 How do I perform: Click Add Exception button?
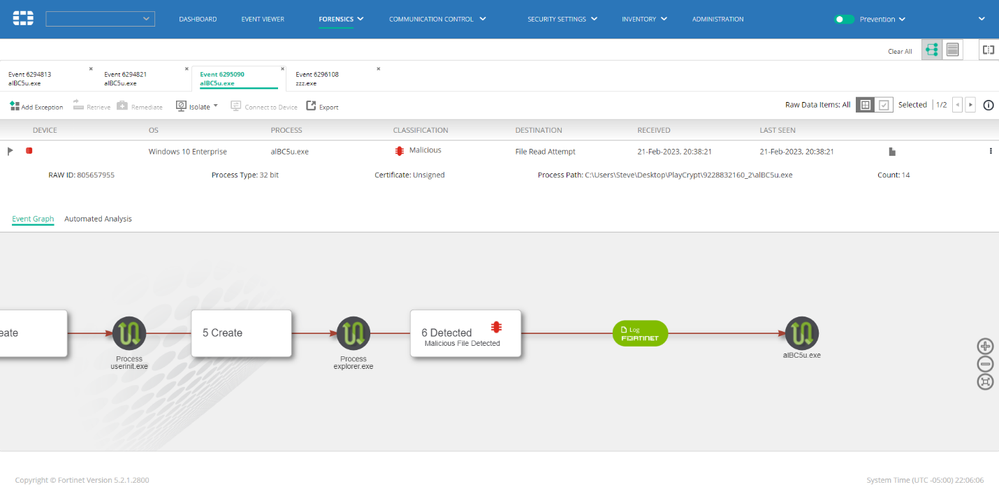[x=36, y=106]
